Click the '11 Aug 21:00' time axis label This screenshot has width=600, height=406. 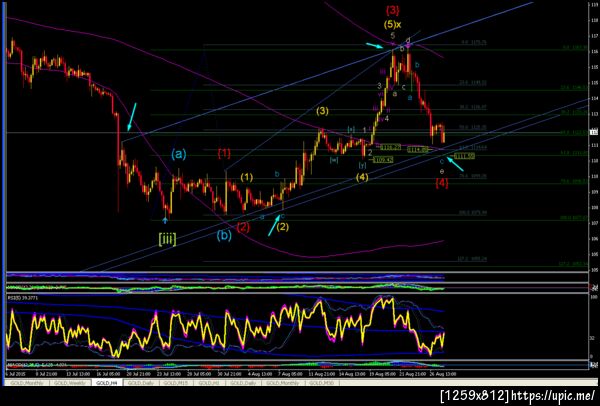coord(324,373)
